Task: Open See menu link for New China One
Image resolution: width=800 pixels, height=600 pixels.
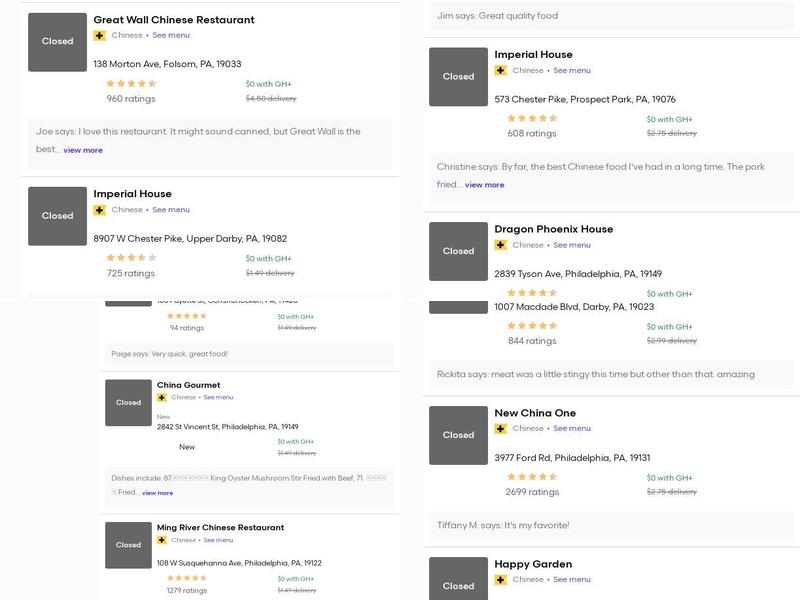Action: (572, 428)
